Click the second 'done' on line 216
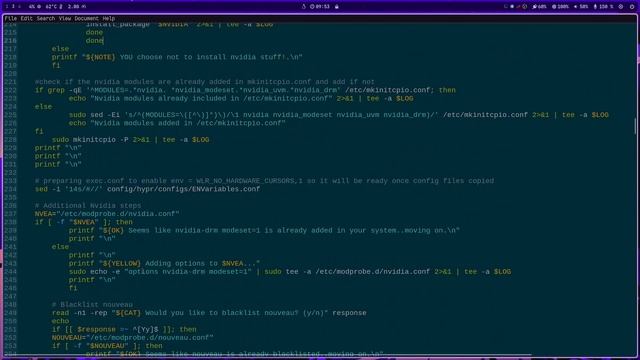Screen dimensions: 640x360 94,41
